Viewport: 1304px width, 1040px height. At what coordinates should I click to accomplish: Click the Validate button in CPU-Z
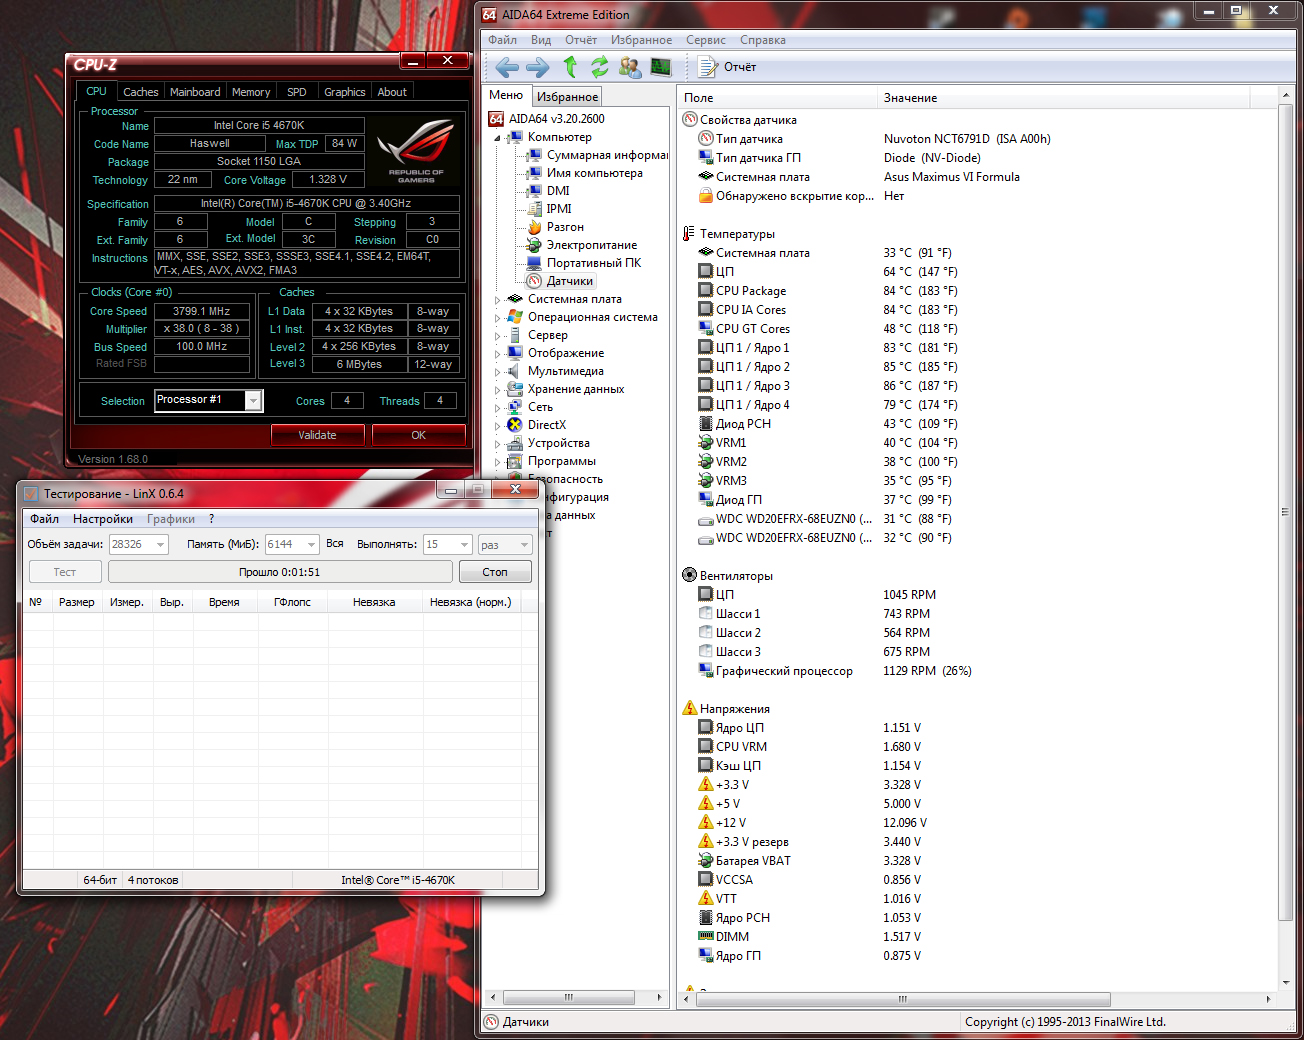click(317, 435)
